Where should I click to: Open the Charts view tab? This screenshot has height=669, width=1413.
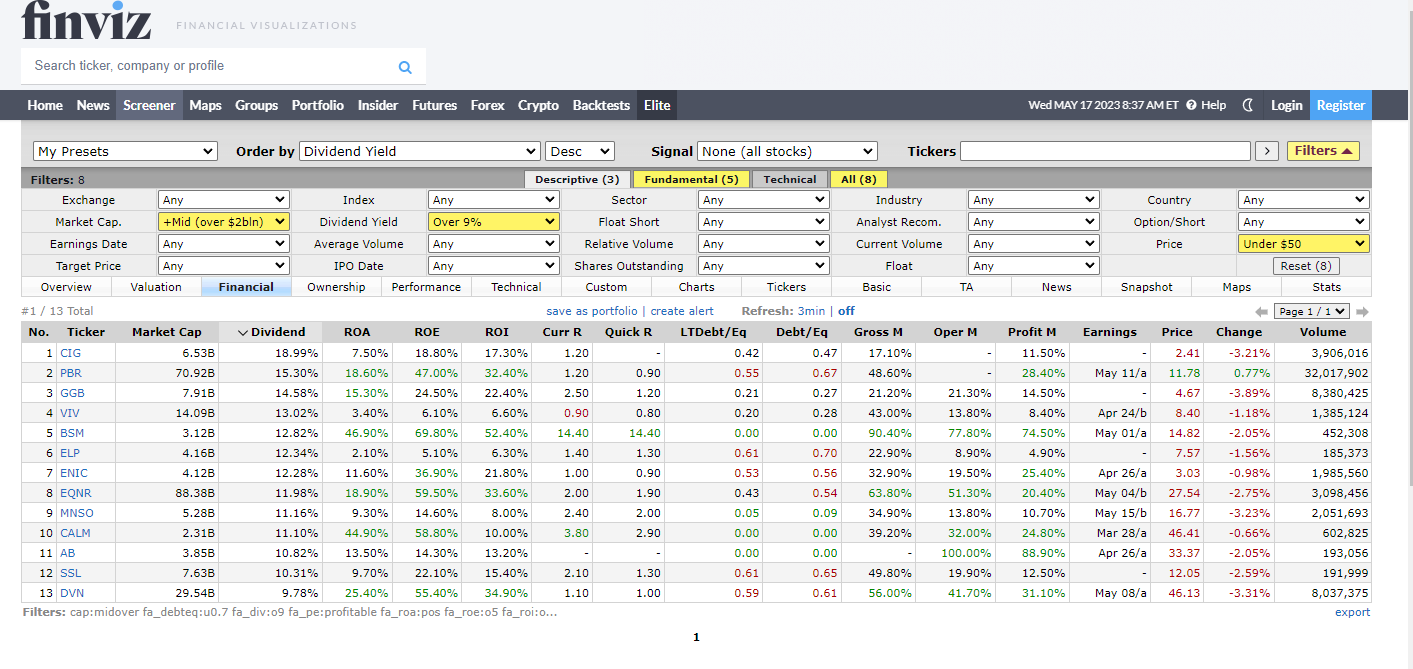(696, 287)
